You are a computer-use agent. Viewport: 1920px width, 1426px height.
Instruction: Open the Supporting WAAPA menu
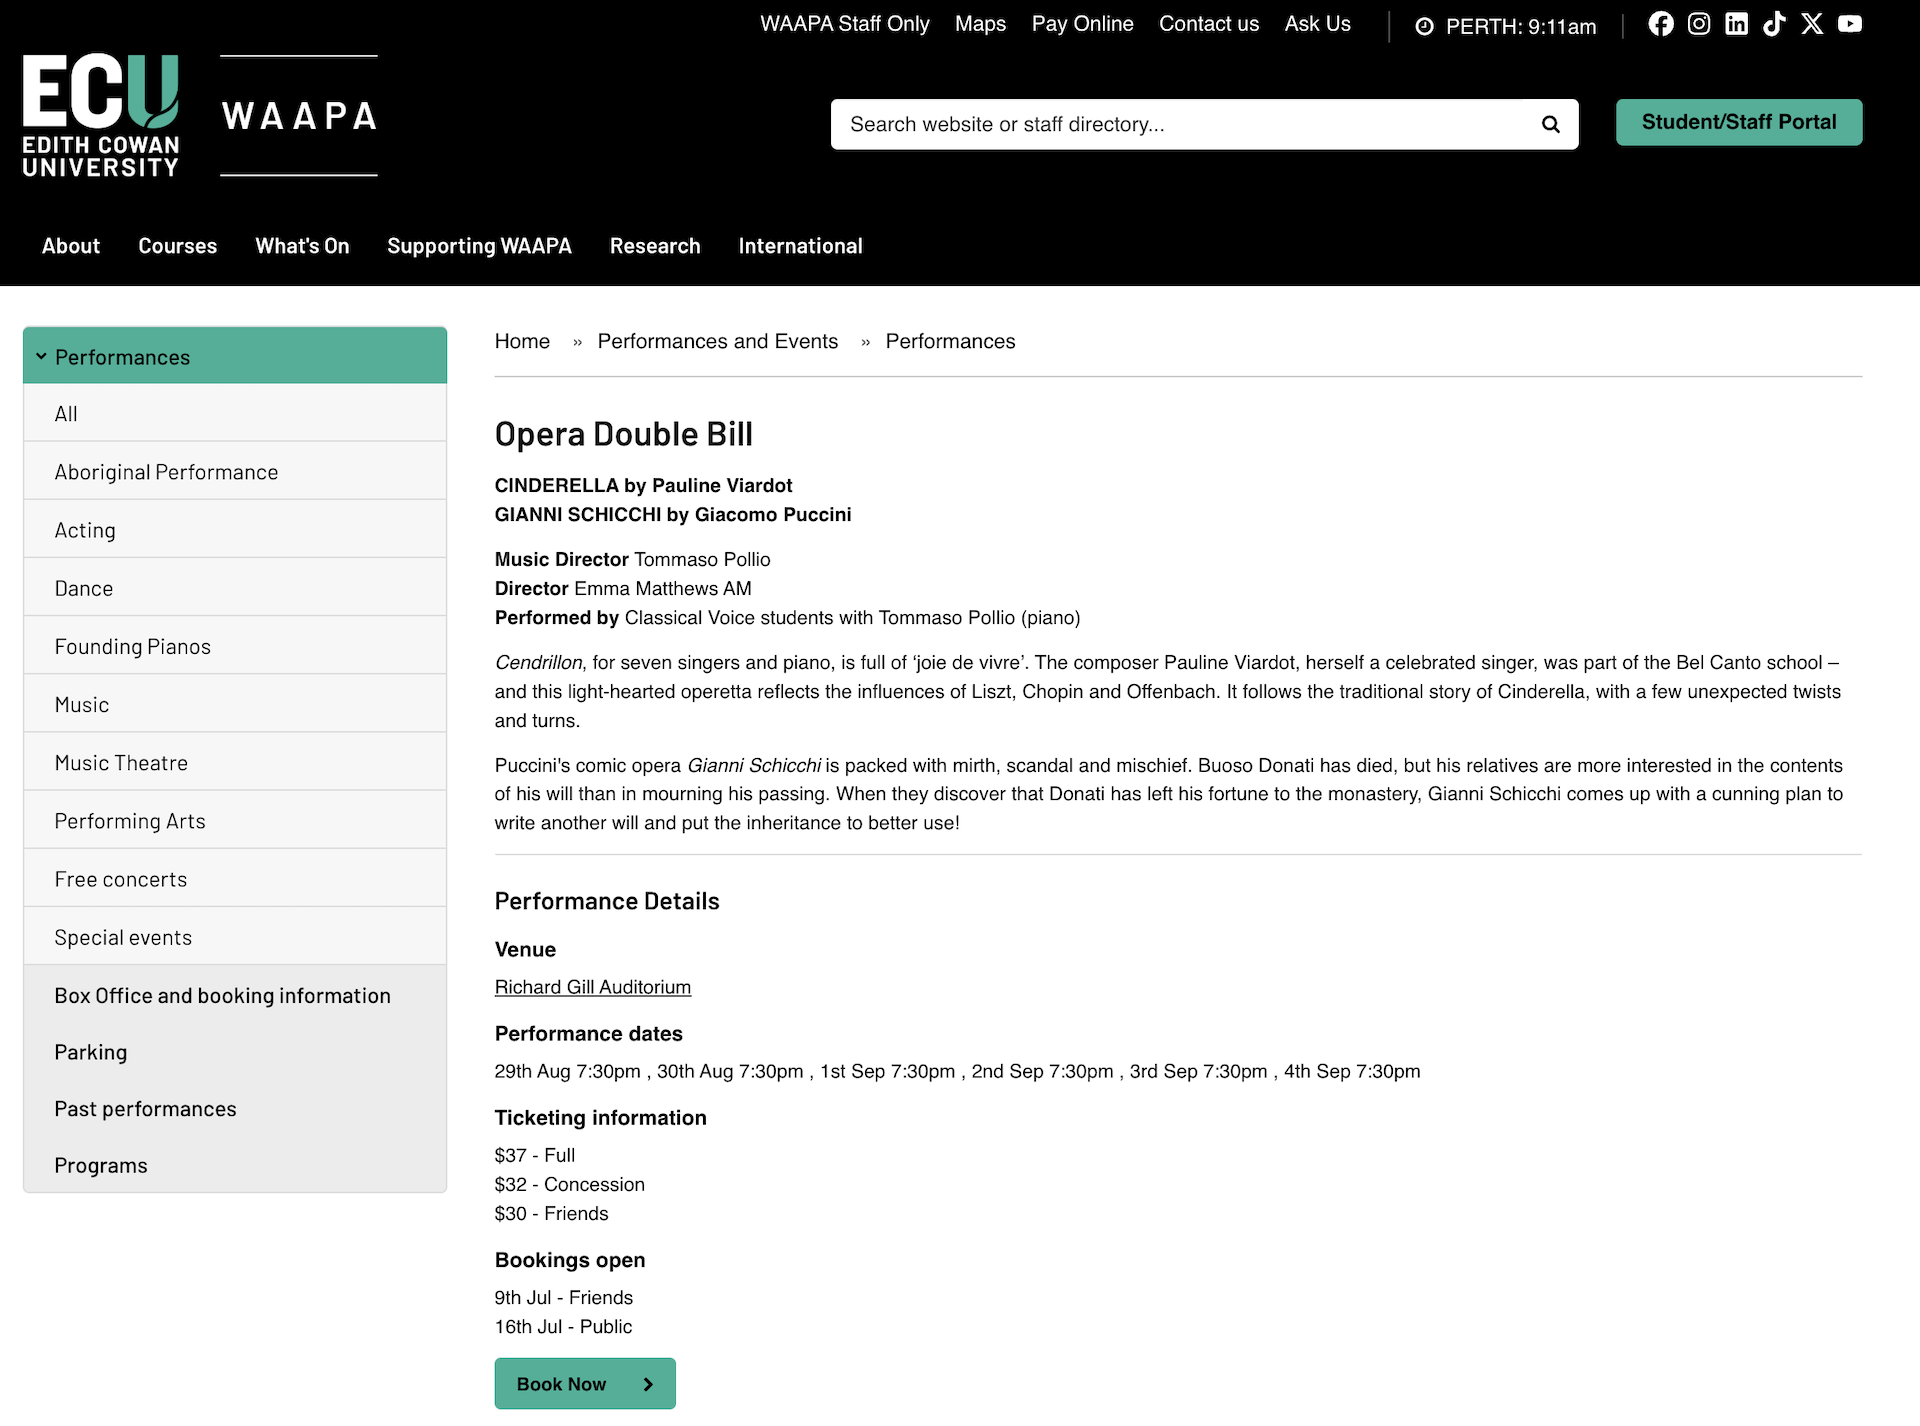pos(479,246)
